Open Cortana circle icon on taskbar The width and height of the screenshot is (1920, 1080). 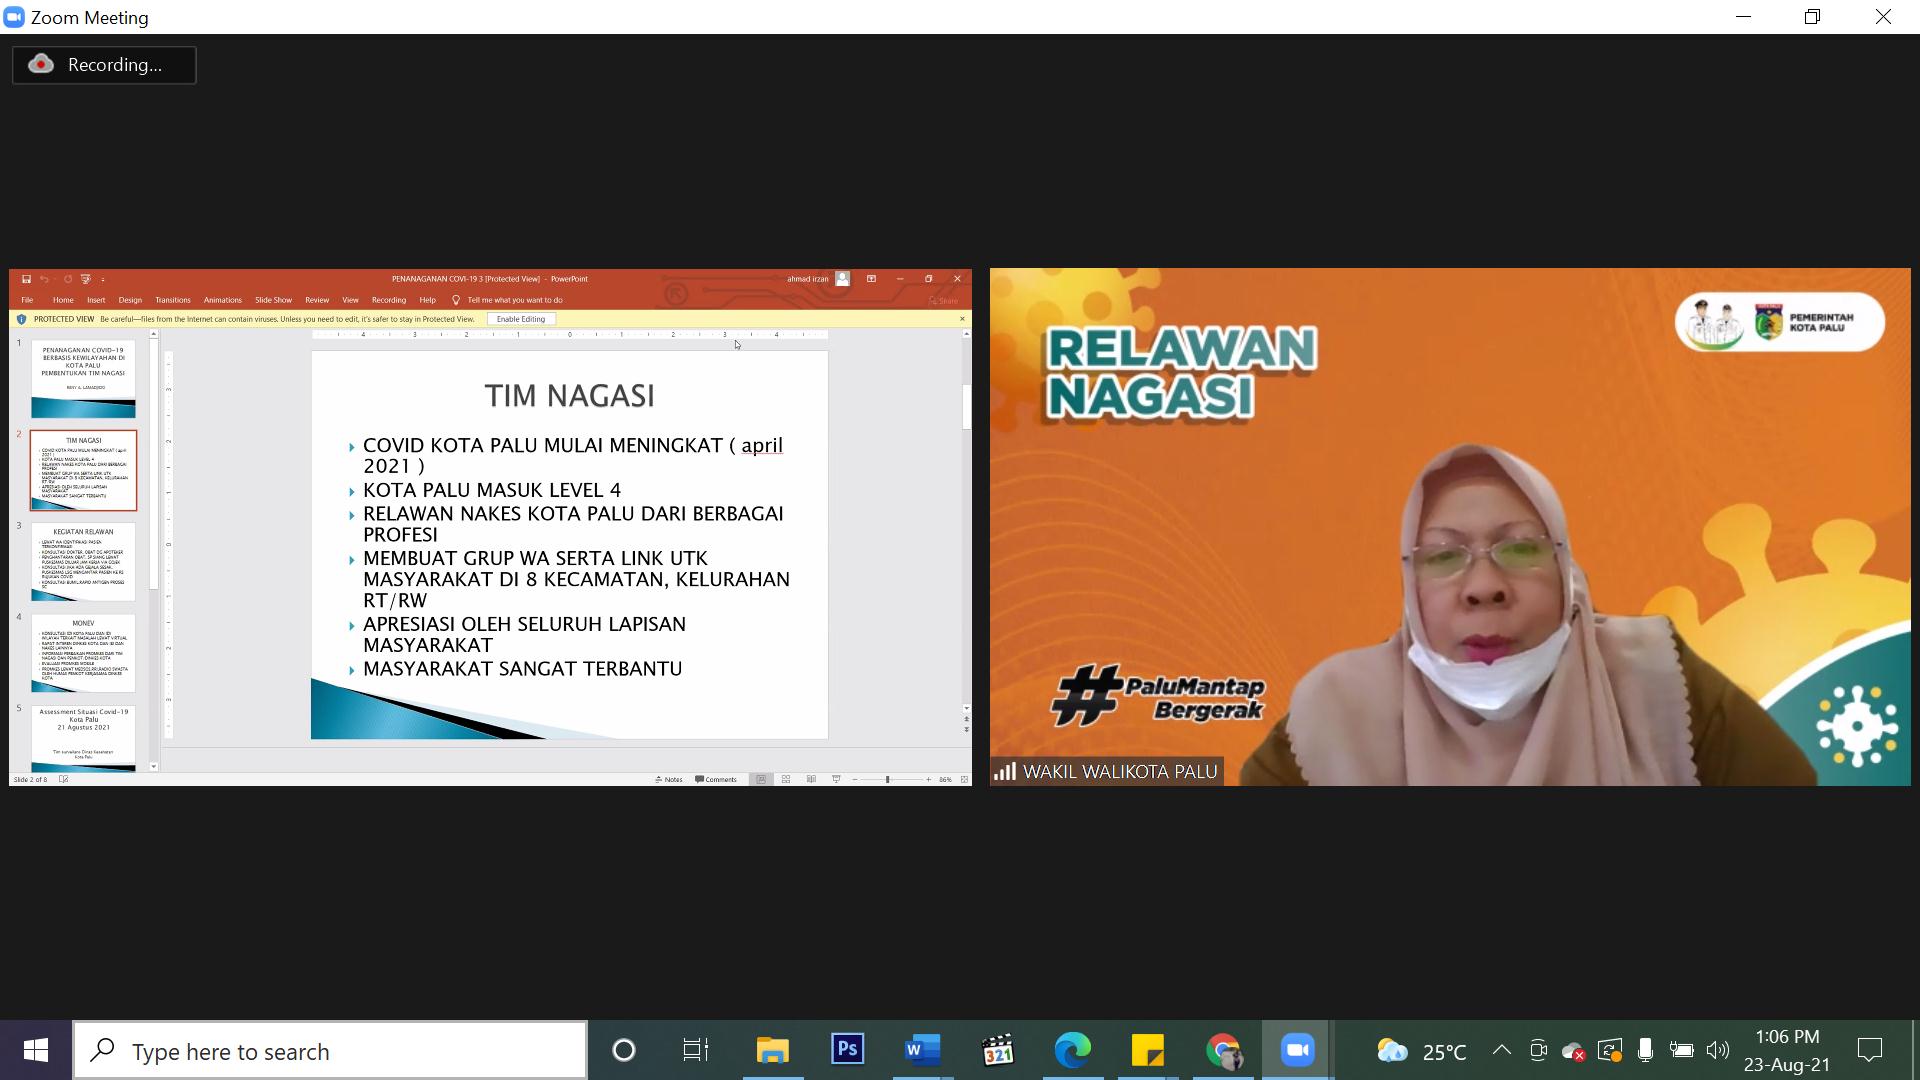624,1050
